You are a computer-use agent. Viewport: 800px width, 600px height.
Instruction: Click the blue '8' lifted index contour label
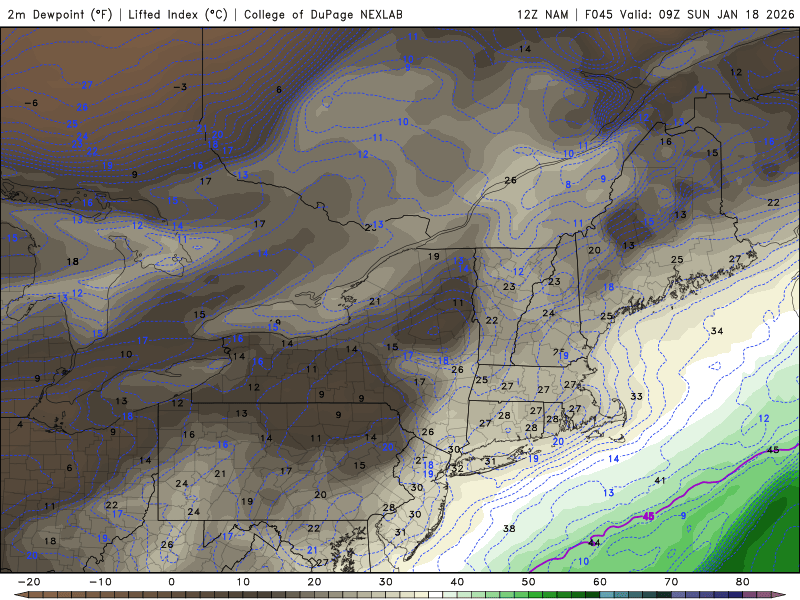pyautogui.click(x=568, y=185)
